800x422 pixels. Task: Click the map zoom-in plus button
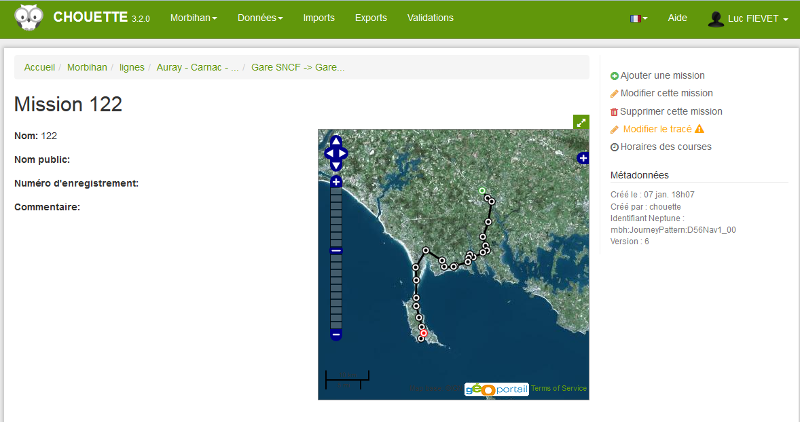click(x=336, y=181)
